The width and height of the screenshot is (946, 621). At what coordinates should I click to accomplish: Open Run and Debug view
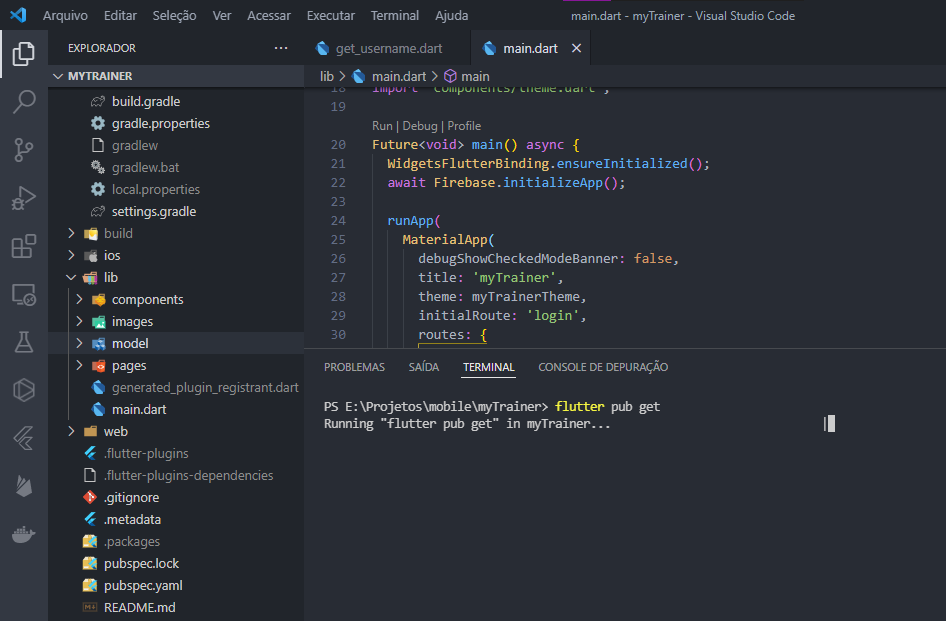click(x=24, y=198)
